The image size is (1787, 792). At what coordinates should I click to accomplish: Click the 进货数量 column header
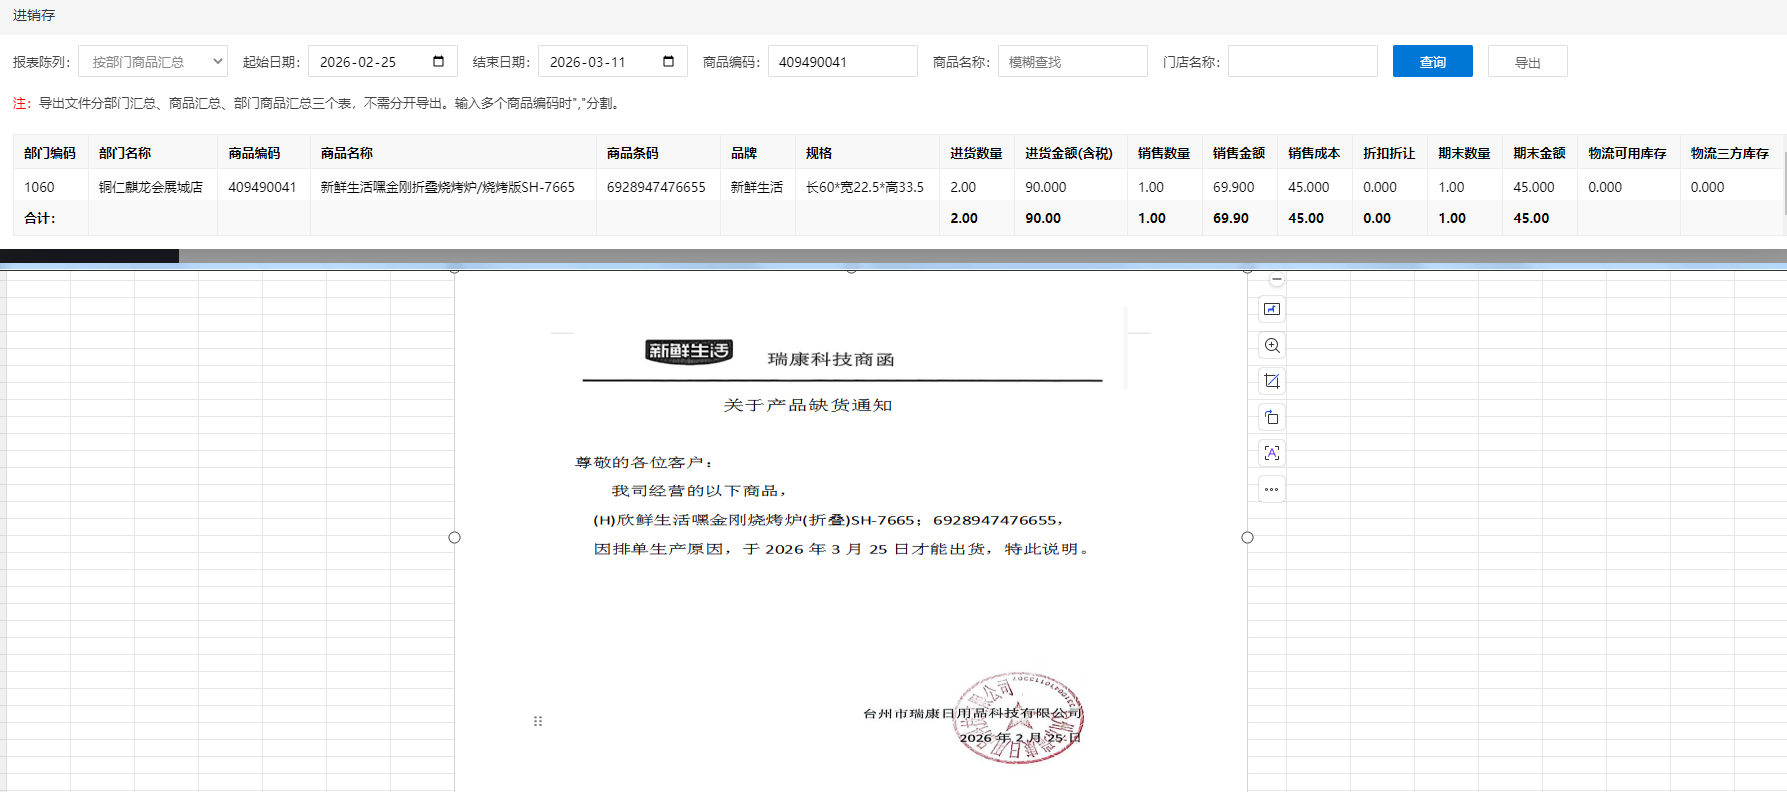[975, 153]
